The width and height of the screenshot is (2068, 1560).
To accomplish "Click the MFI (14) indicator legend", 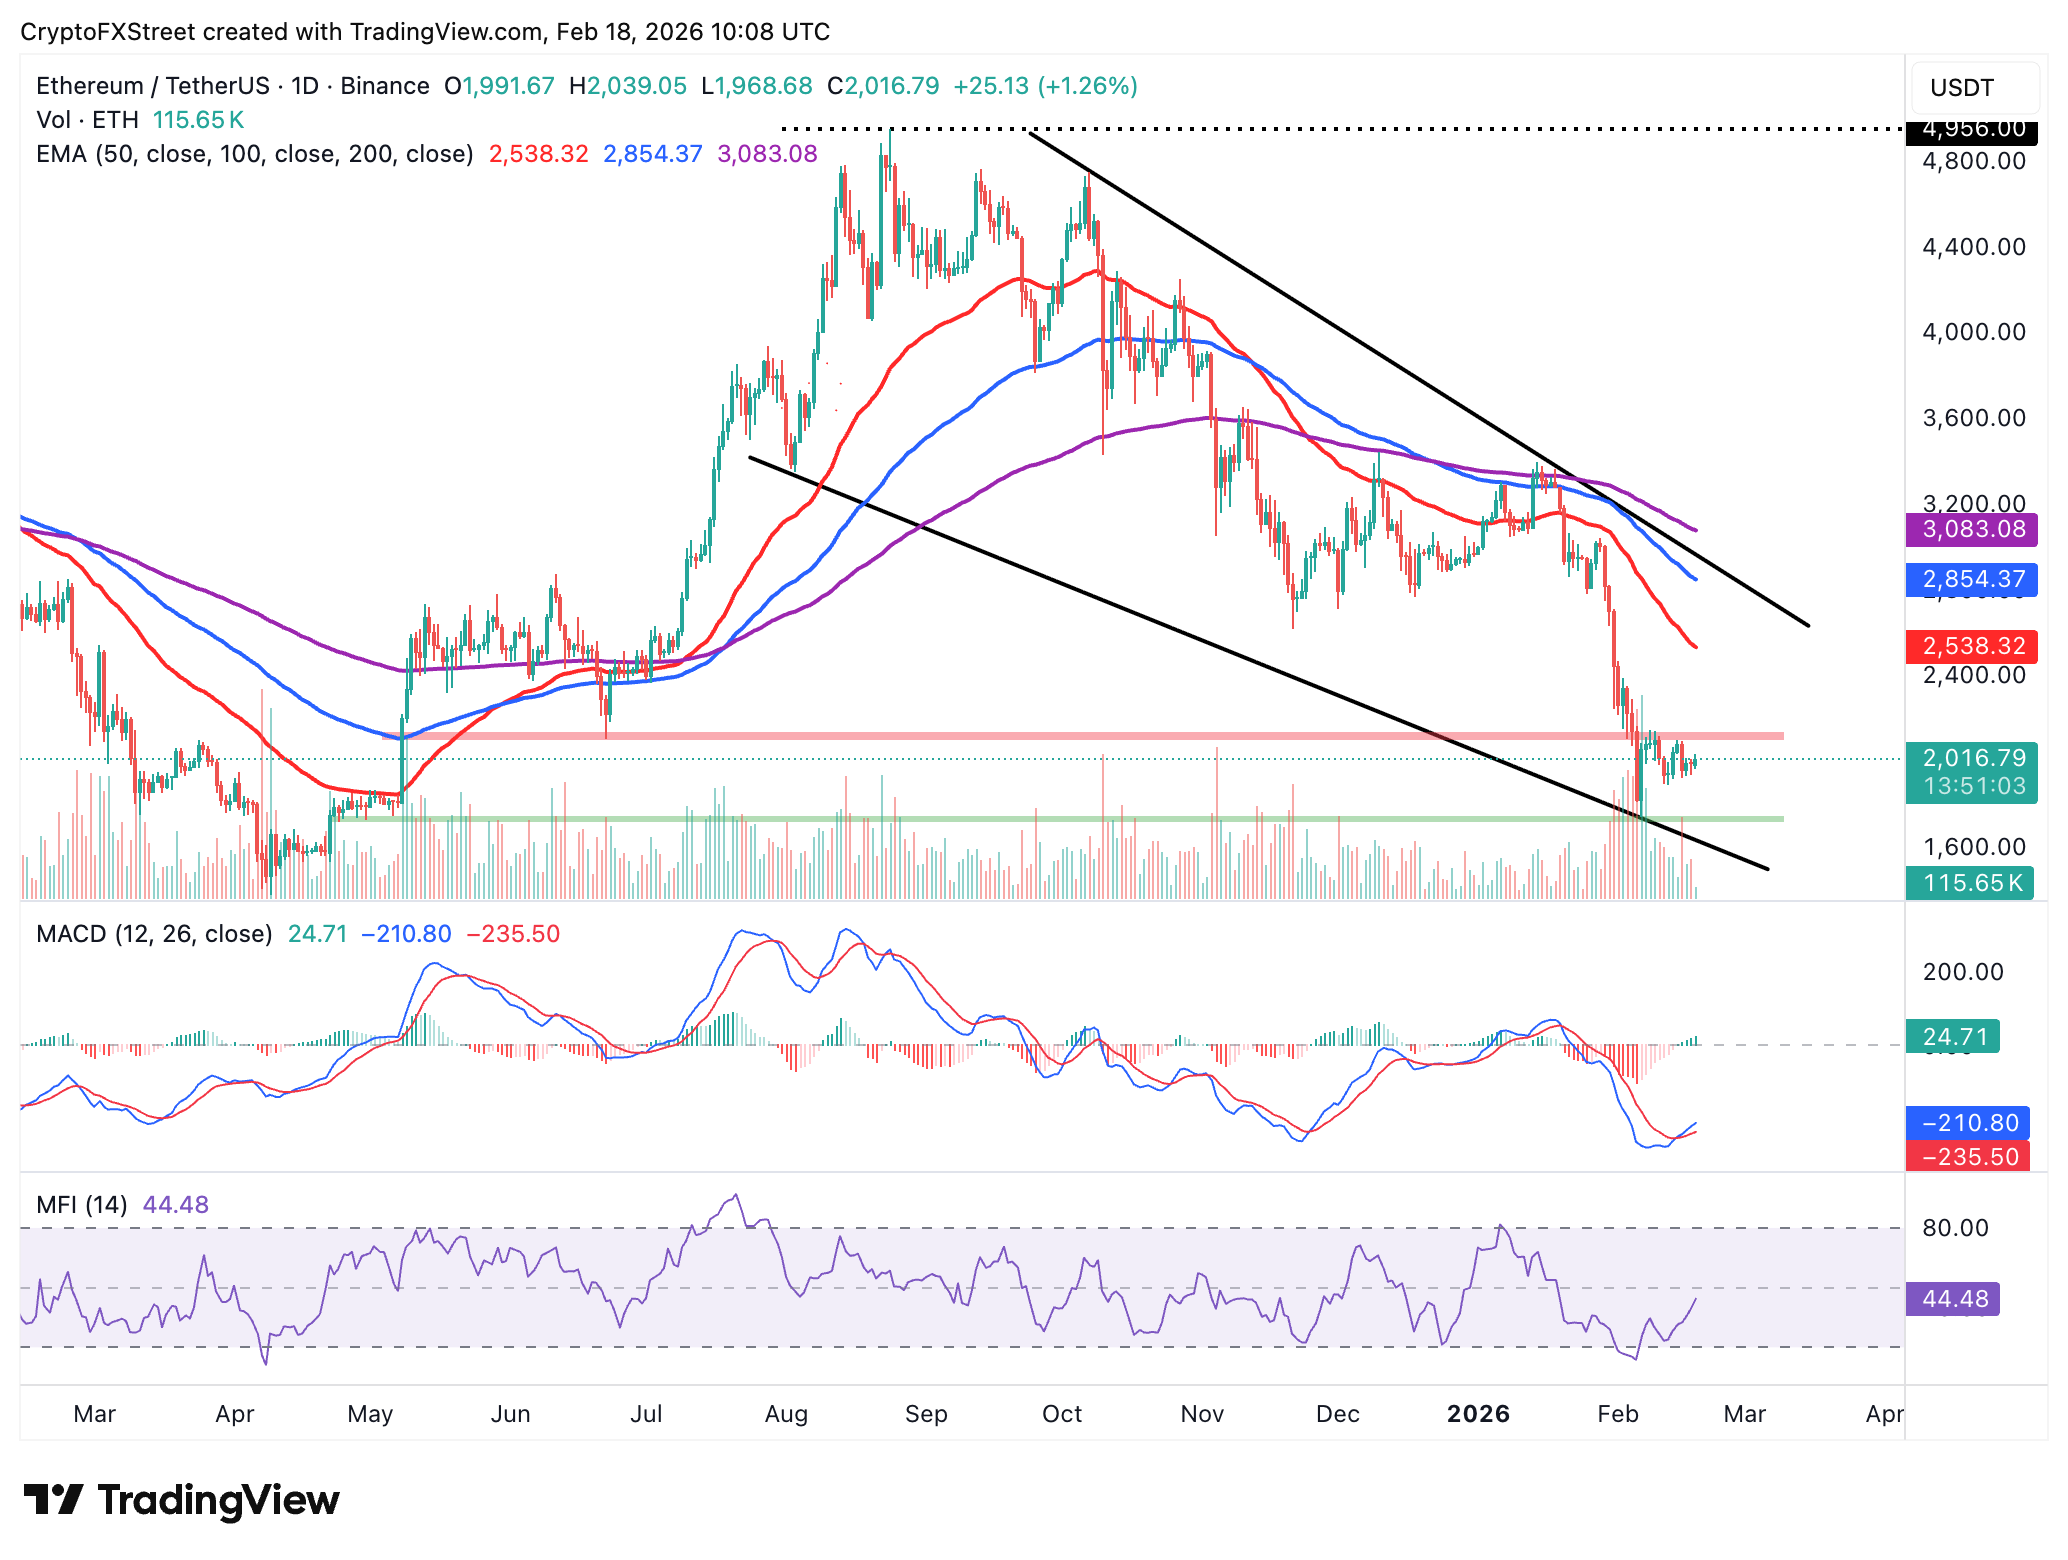I will tap(81, 1205).
